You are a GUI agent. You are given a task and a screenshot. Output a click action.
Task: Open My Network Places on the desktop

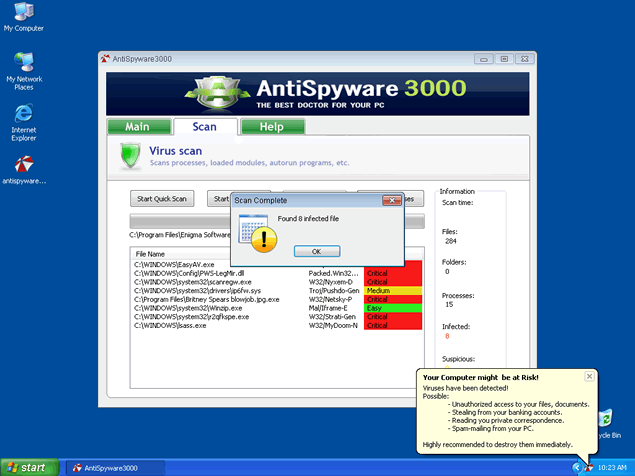tap(22, 61)
